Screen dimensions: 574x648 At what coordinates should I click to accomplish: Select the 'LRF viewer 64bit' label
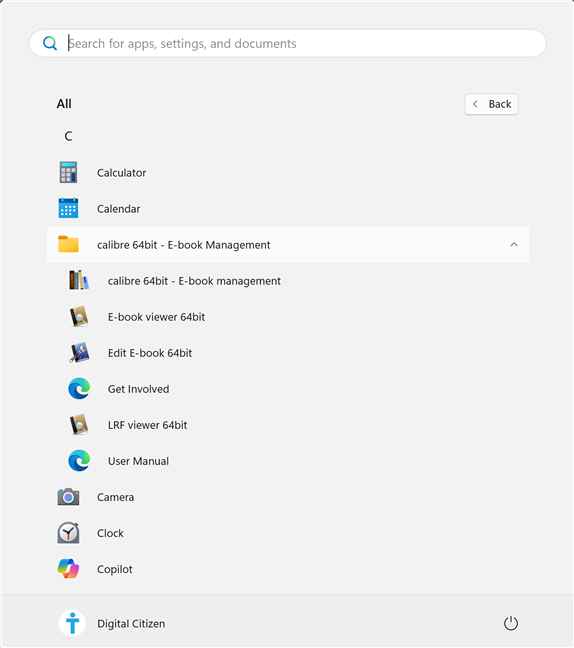tap(148, 425)
